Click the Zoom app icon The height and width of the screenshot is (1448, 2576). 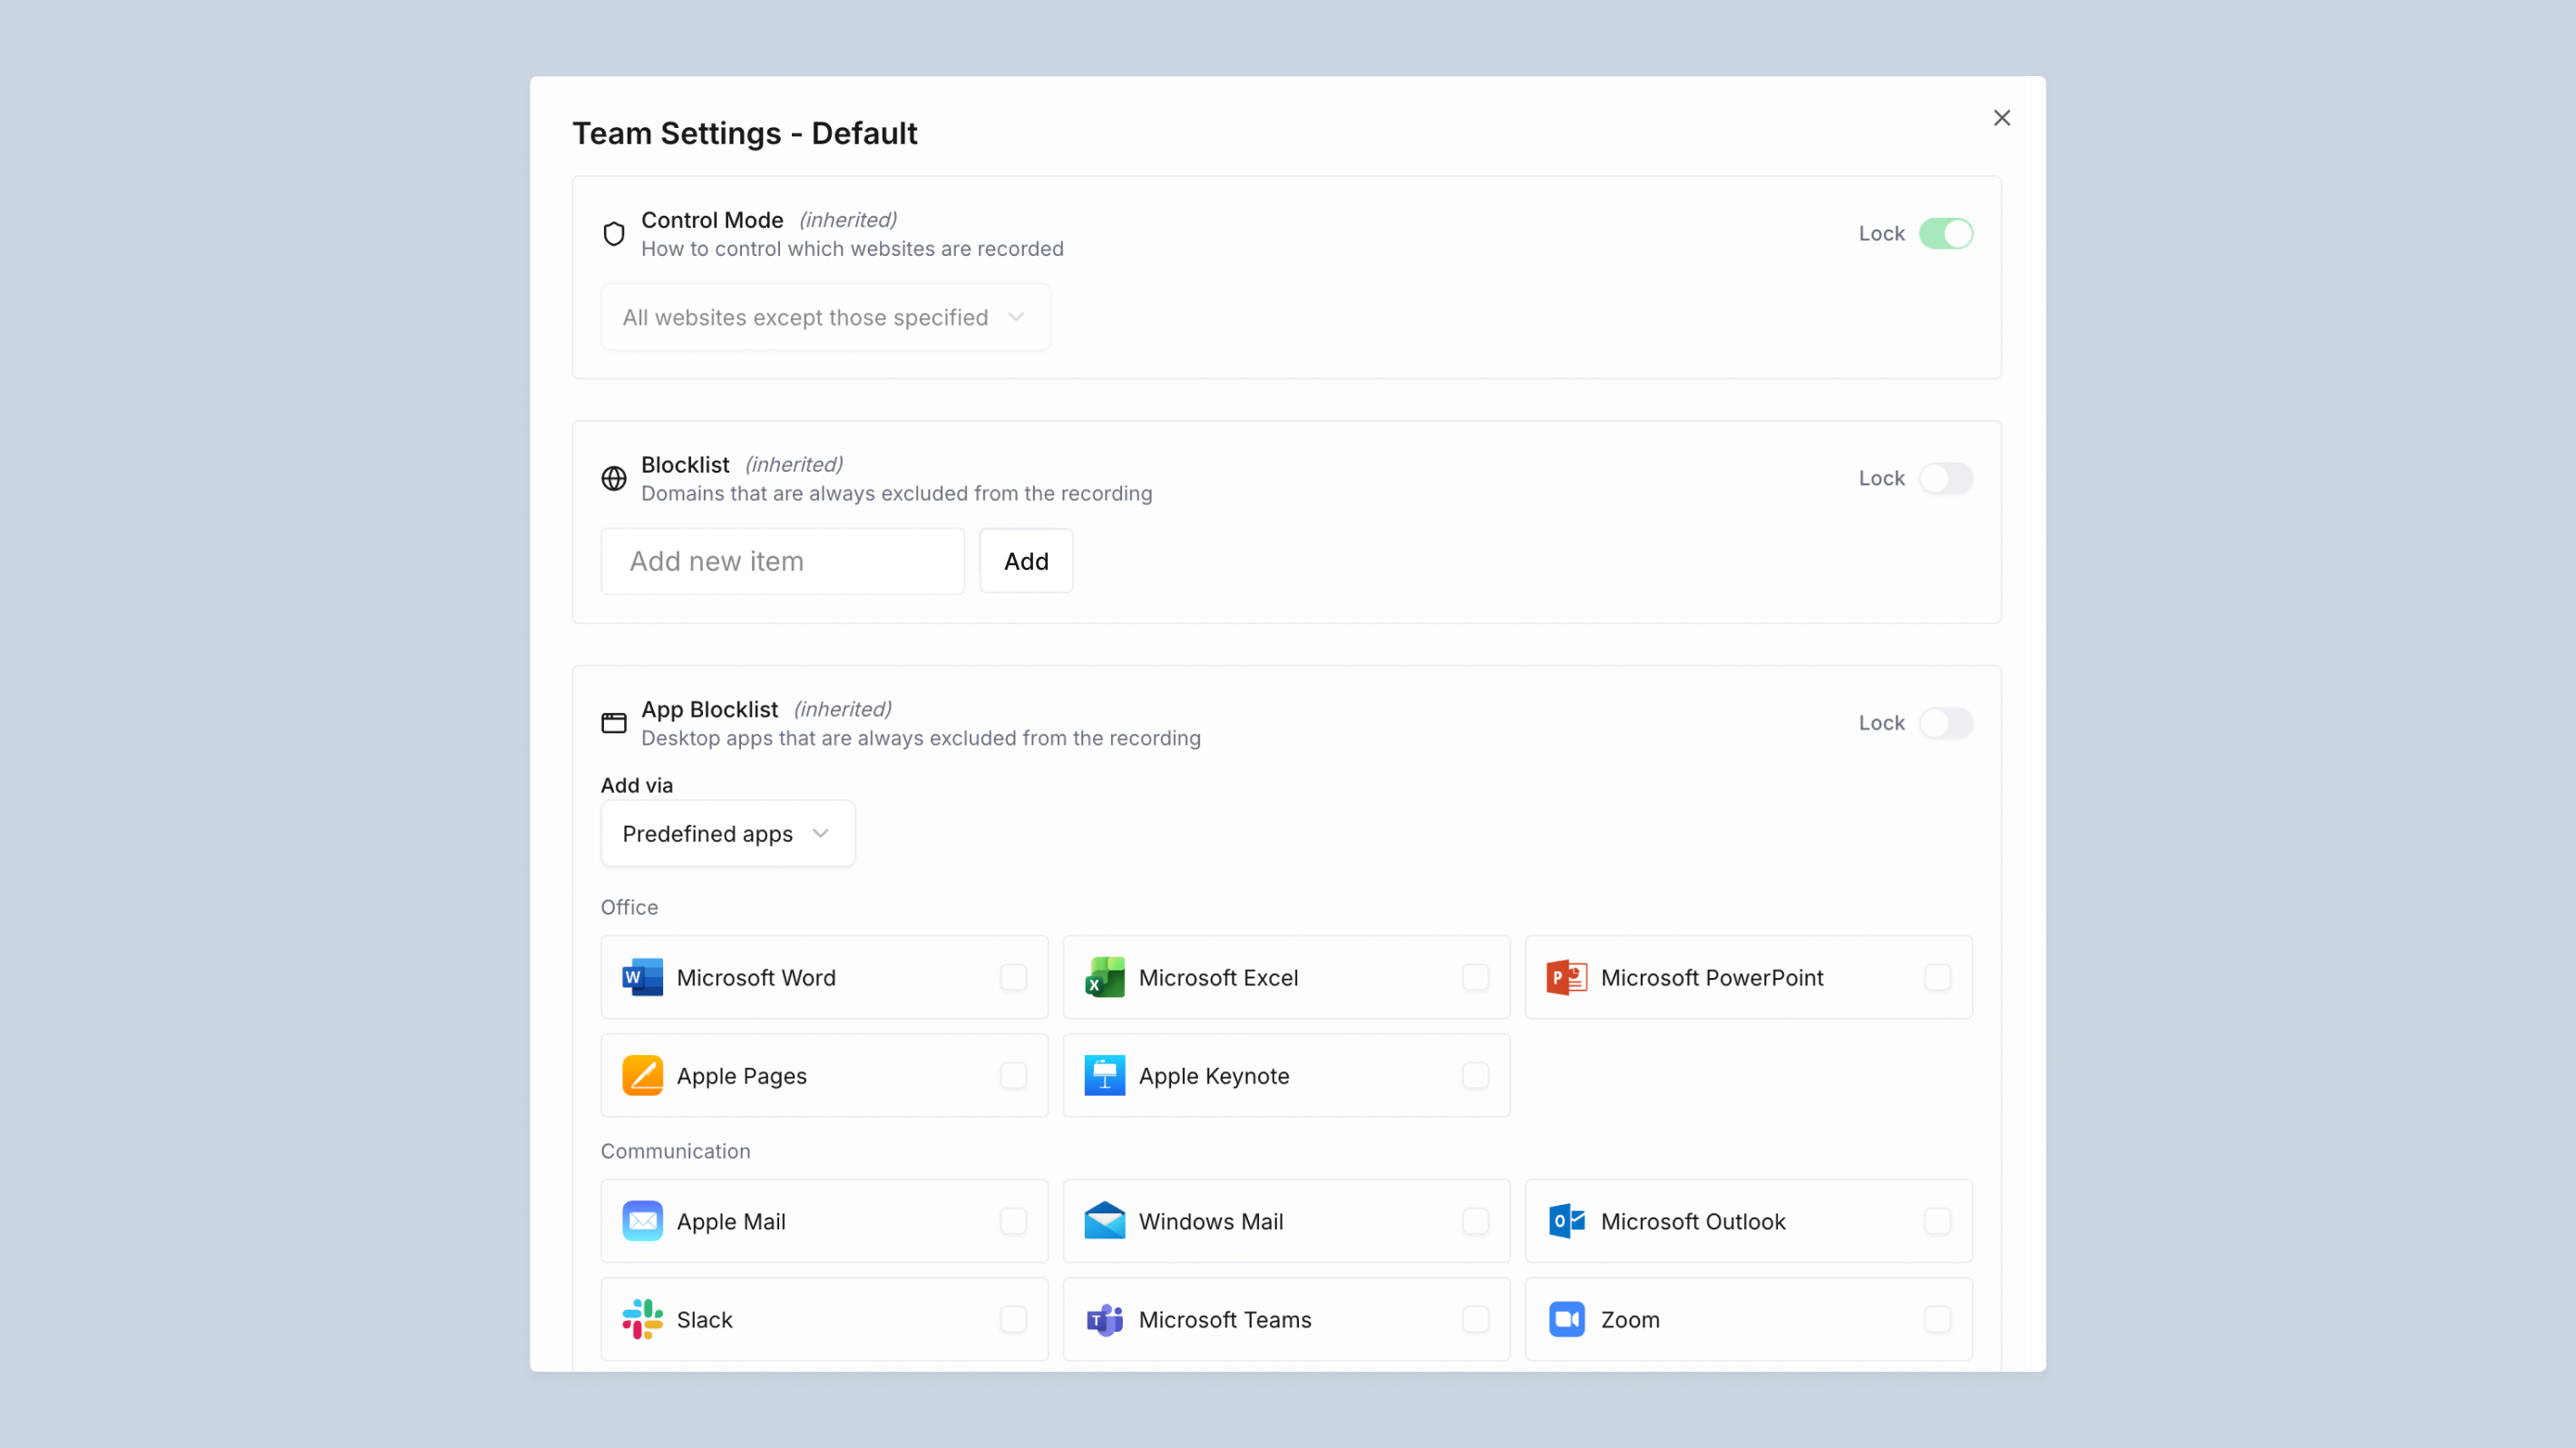[x=1566, y=1319]
